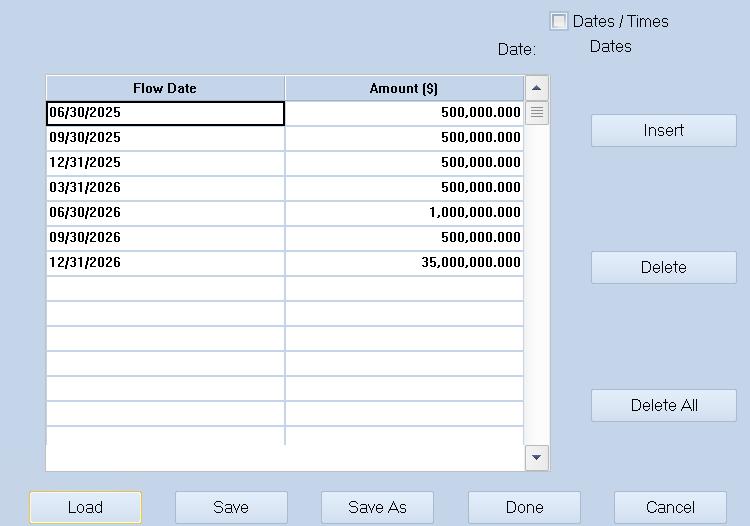Select the 1,000,000.000 amount cell
The height and width of the screenshot is (526, 750).
[x=404, y=213]
